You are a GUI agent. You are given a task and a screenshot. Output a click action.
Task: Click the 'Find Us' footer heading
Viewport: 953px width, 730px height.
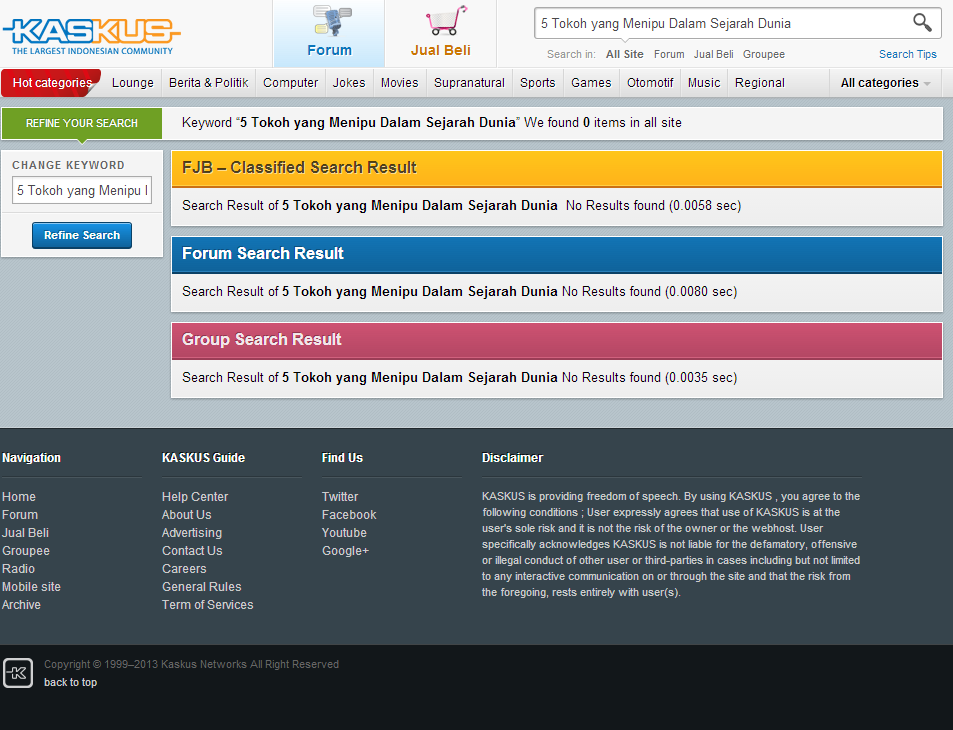(x=342, y=458)
